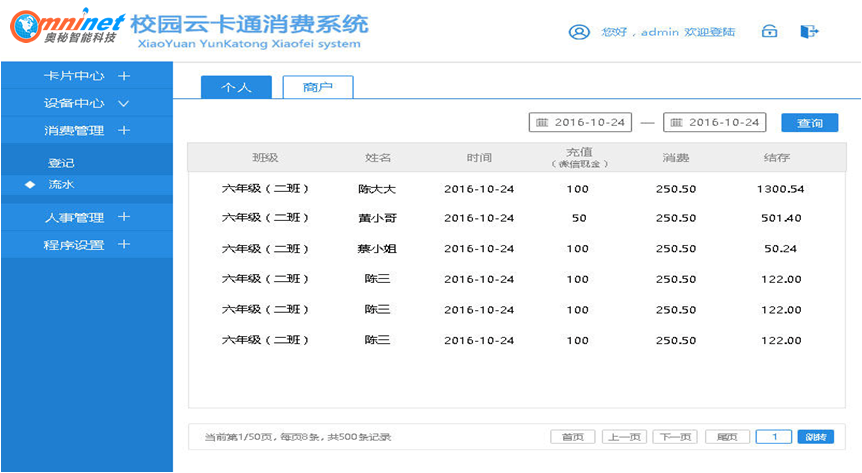Image resolution: width=862 pixels, height=473 pixels.
Task: Switch to the 商户 tab
Action: 318,87
